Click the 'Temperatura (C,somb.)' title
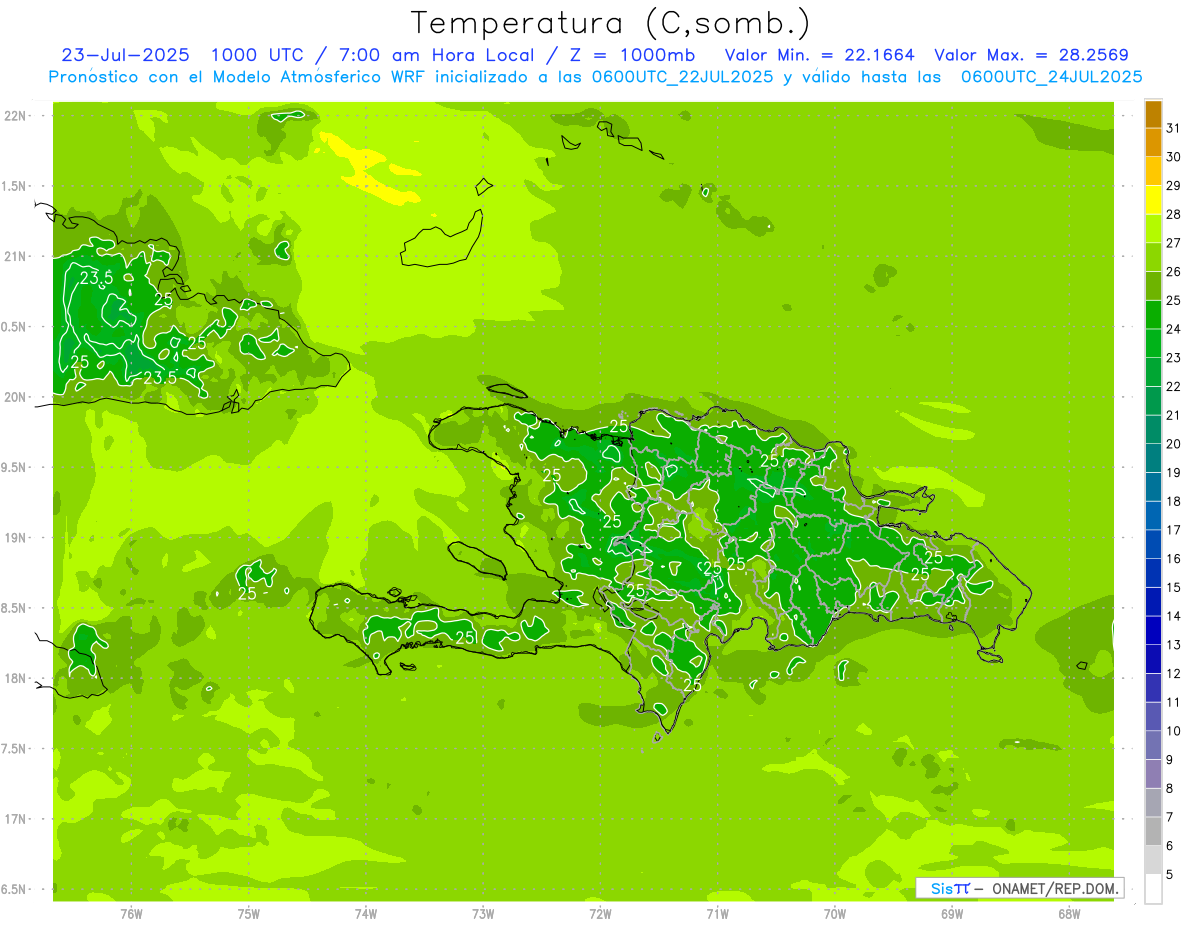This screenshot has height=927, width=1200. click(x=609, y=23)
